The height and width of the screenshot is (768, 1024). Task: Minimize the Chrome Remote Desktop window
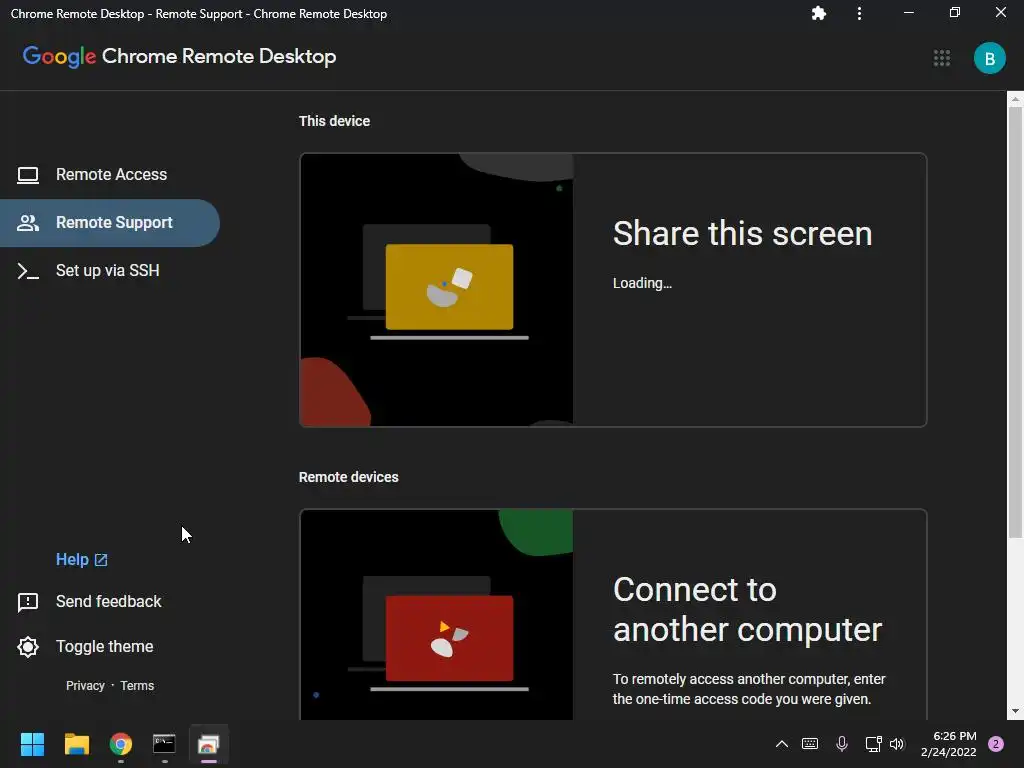[x=908, y=13]
